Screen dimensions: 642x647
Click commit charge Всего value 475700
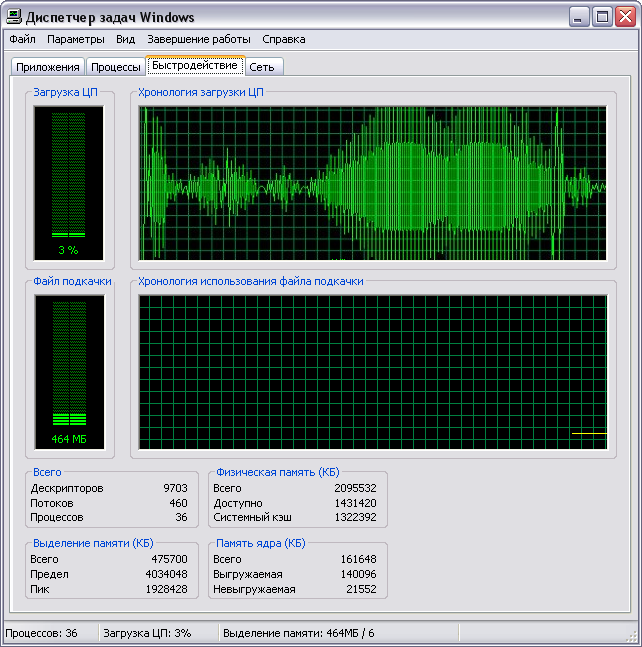coord(169,559)
